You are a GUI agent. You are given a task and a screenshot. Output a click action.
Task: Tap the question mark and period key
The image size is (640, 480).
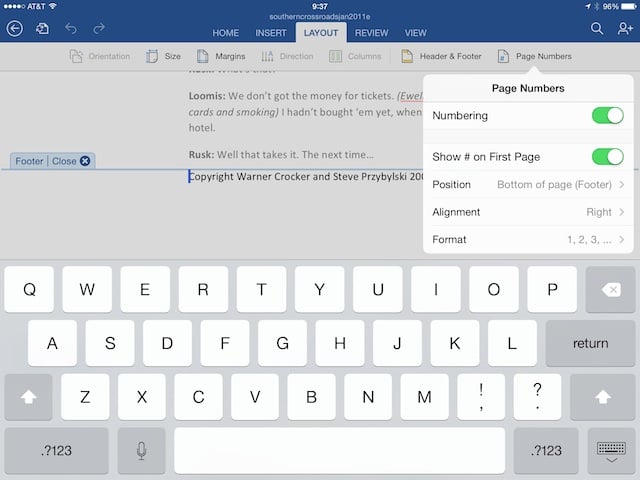pos(538,397)
